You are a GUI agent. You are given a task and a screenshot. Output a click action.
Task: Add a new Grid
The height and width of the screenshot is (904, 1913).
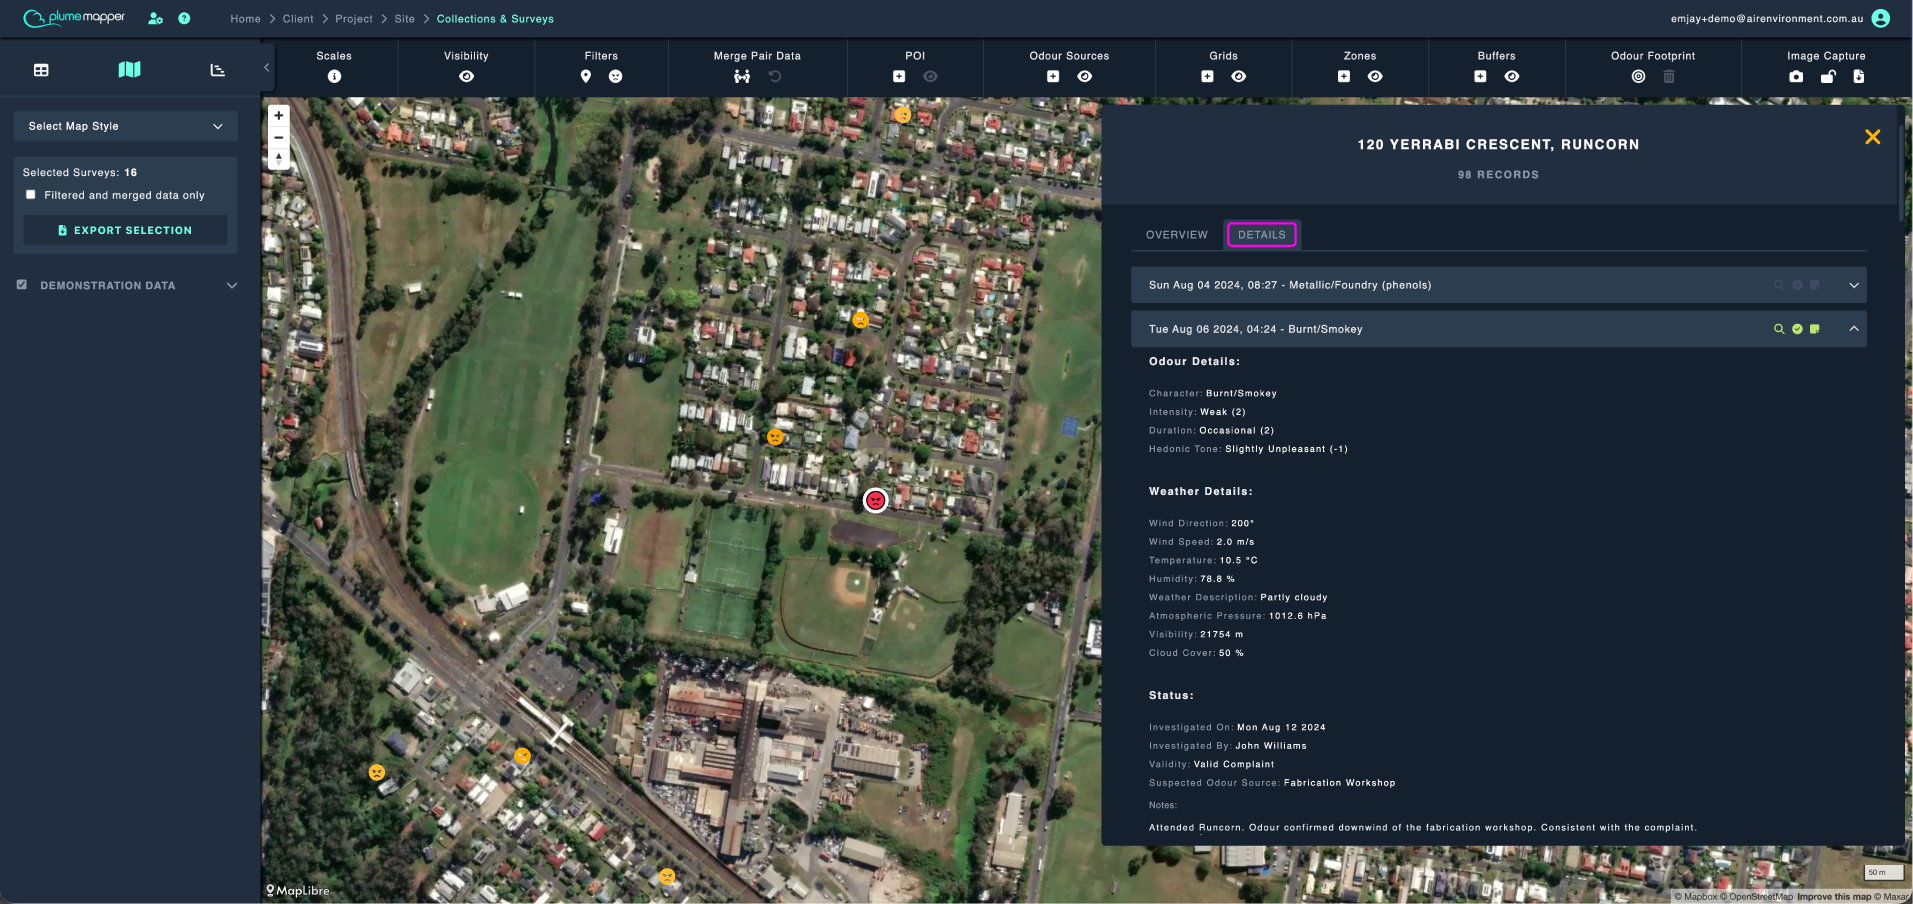coord(1208,76)
